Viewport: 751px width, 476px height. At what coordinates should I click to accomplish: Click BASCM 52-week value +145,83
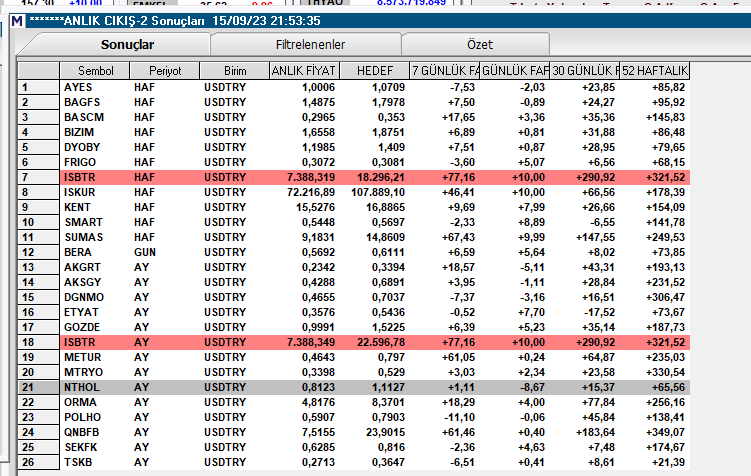(665, 117)
